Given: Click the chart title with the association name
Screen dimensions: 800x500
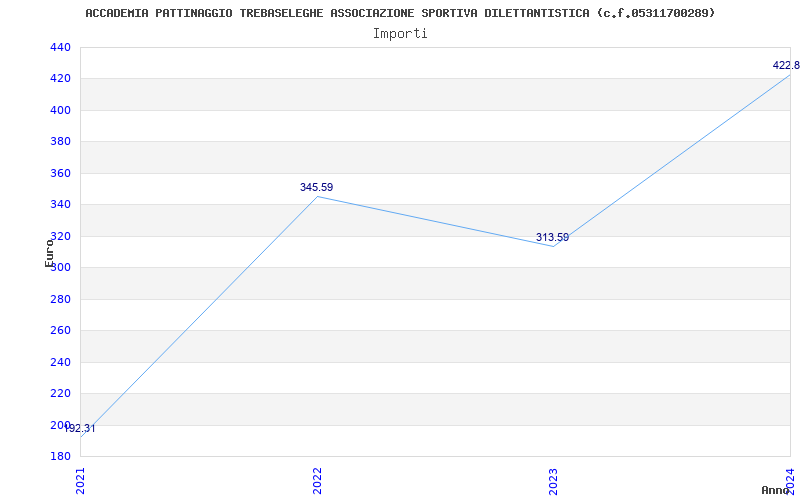Looking at the screenshot, I should pos(400,13).
